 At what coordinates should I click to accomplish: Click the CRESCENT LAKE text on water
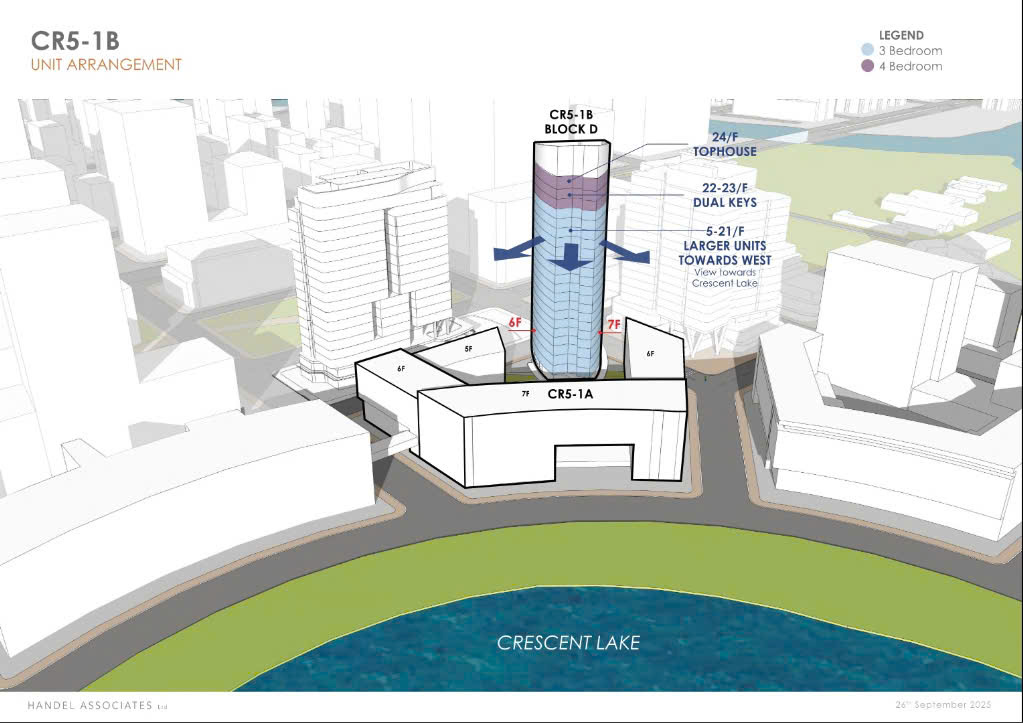coord(568,643)
